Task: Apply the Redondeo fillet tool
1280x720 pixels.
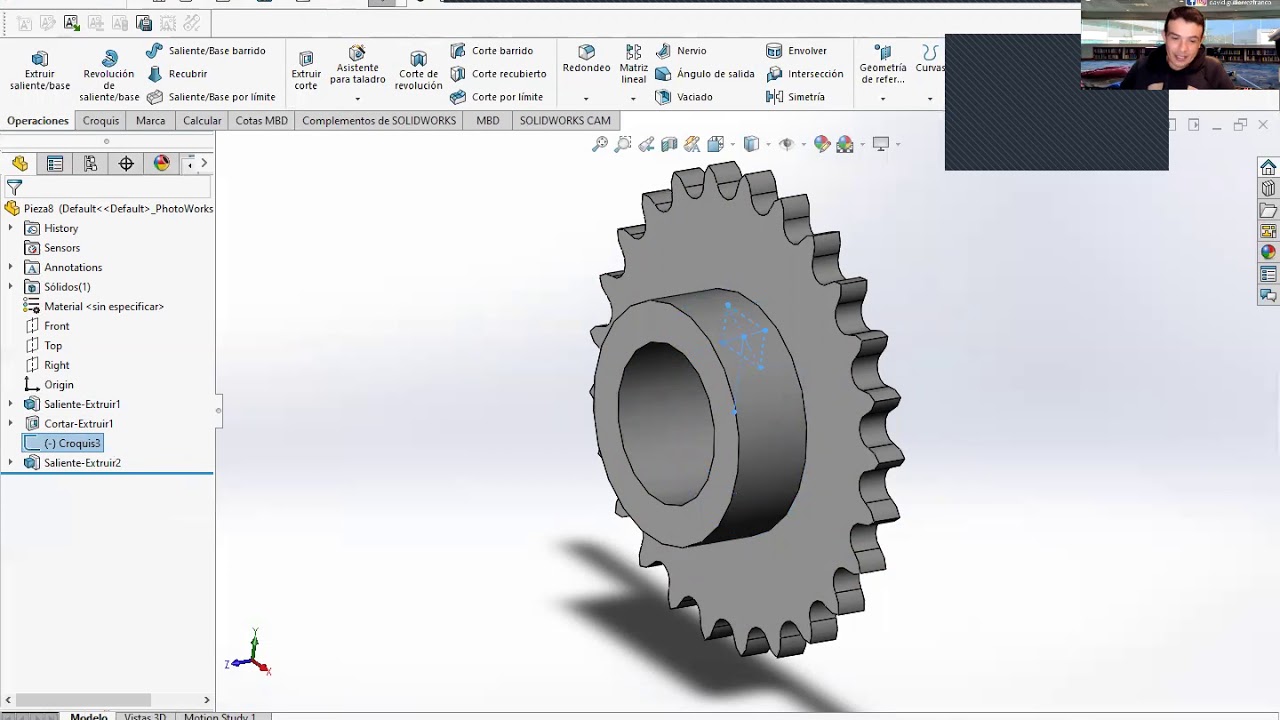Action: pos(586,60)
